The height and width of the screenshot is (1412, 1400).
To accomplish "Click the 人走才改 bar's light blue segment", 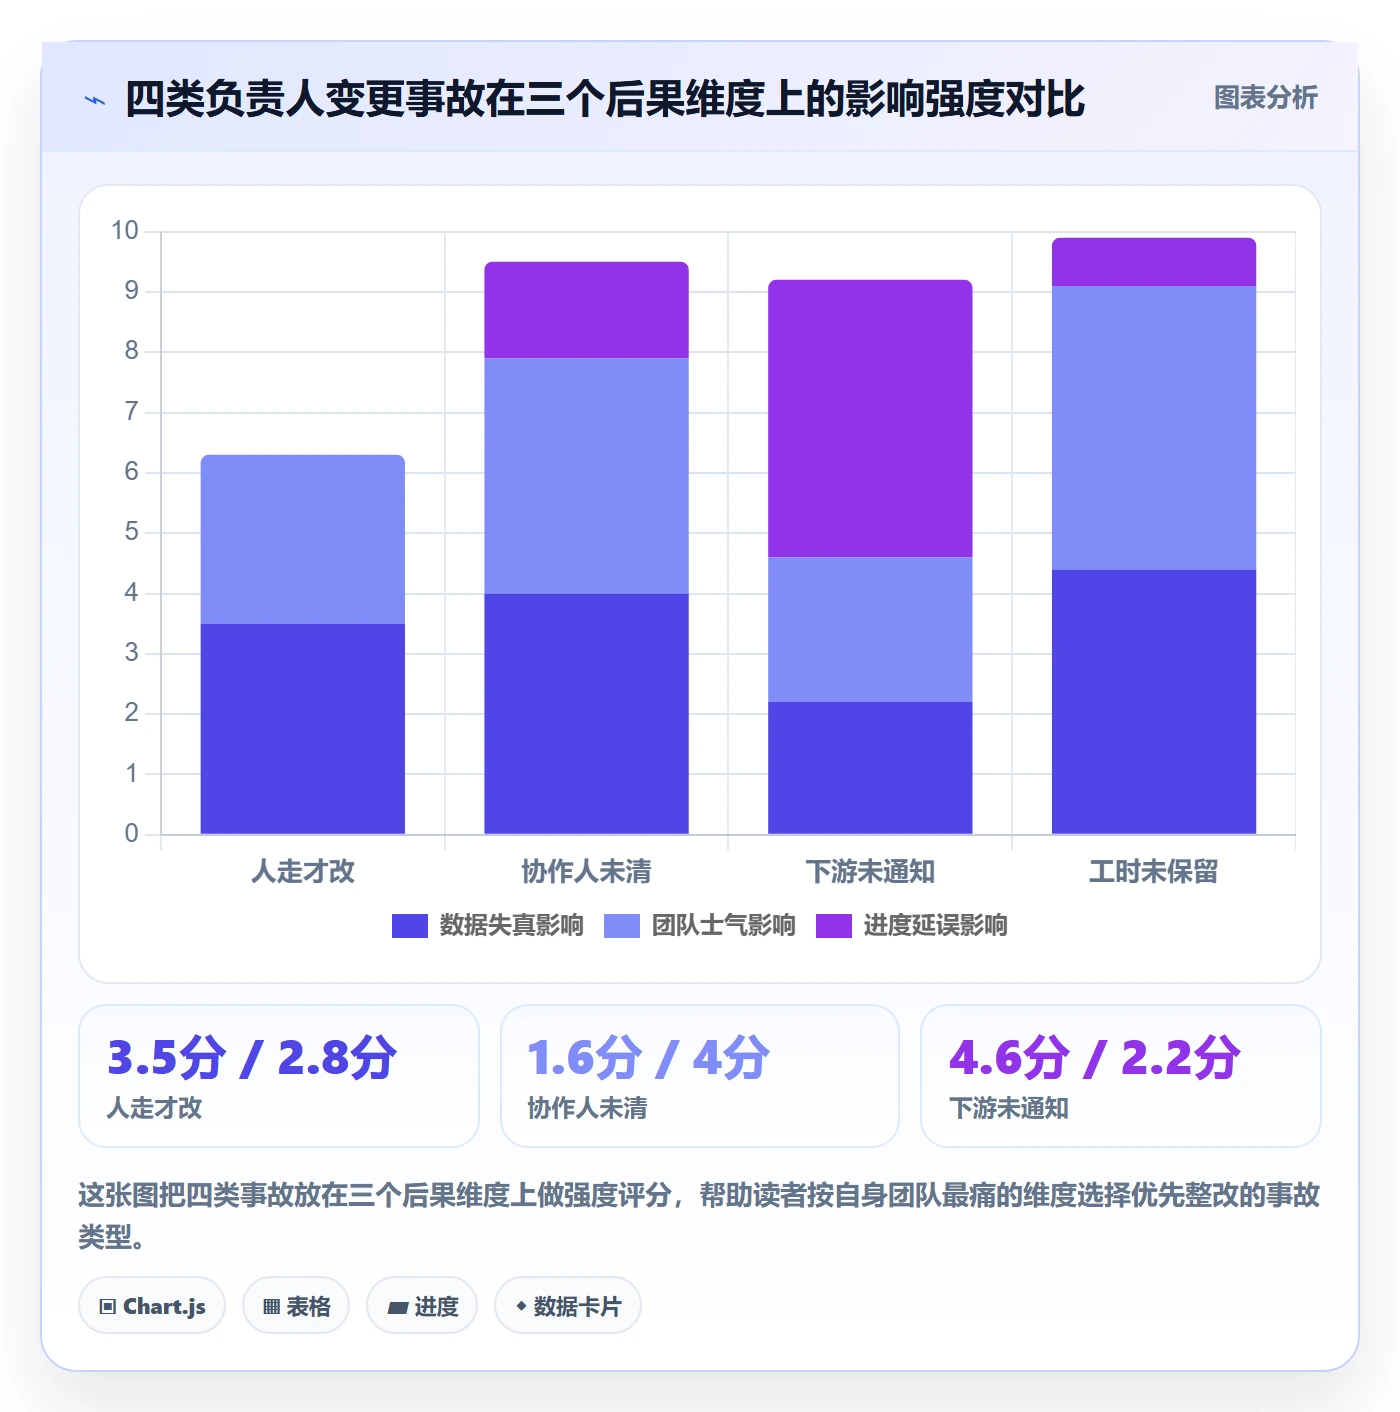I will tap(303, 540).
